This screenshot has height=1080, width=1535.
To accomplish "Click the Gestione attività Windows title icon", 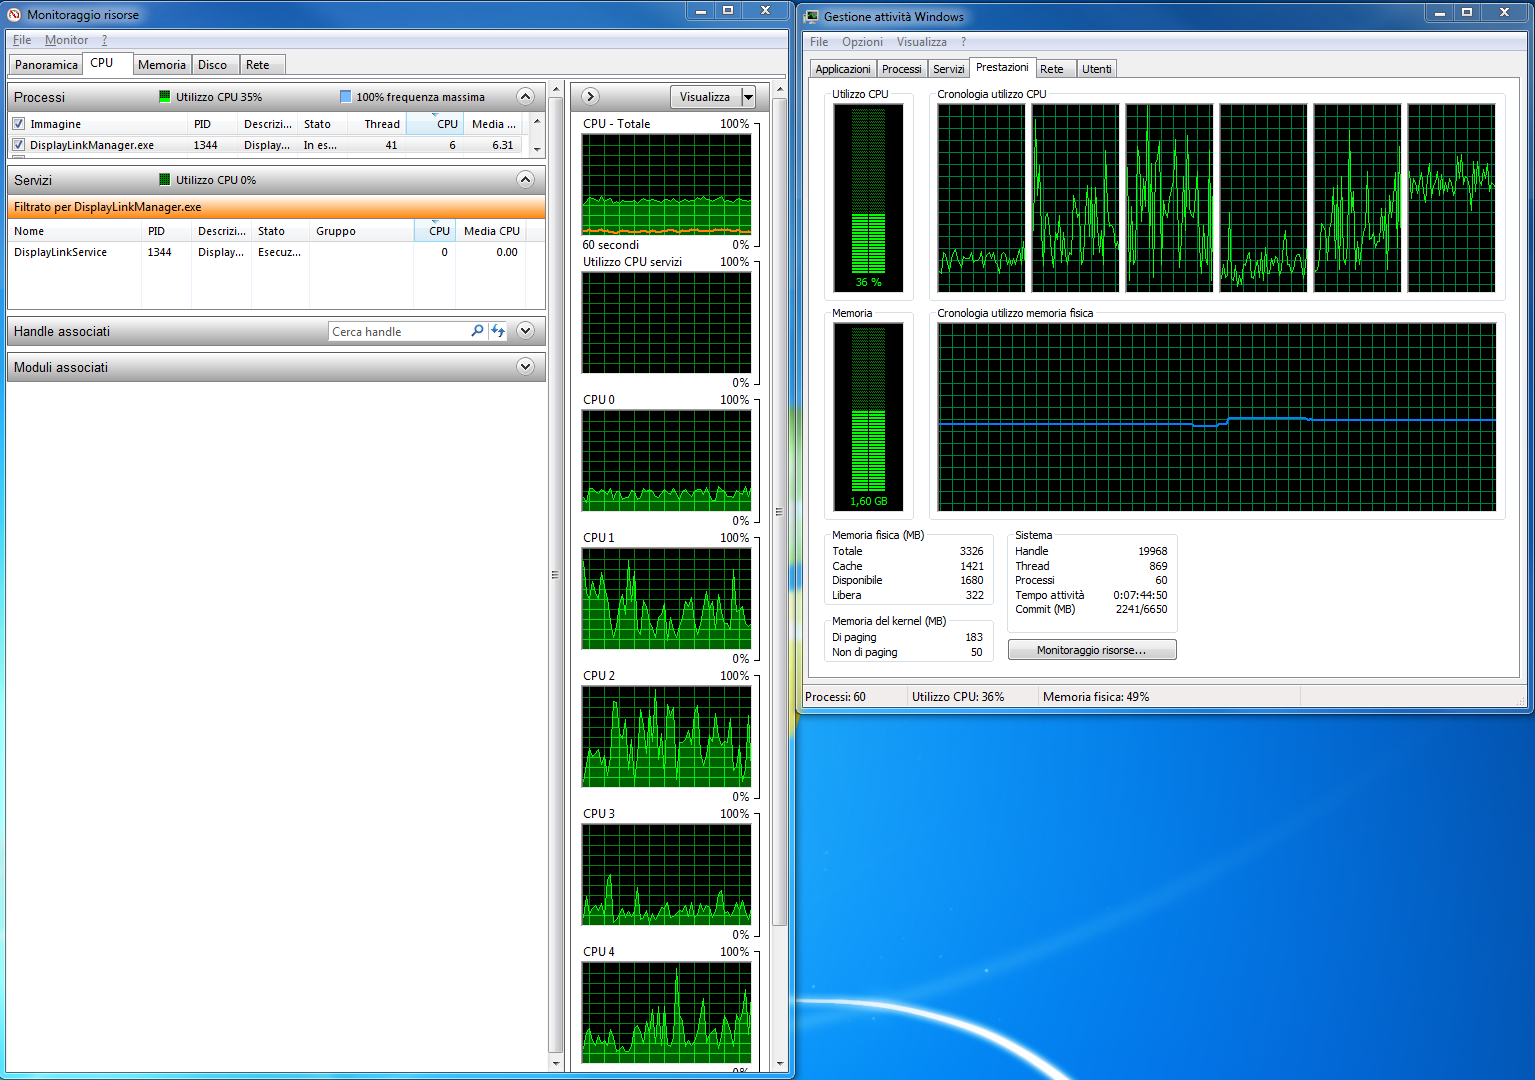I will point(812,17).
